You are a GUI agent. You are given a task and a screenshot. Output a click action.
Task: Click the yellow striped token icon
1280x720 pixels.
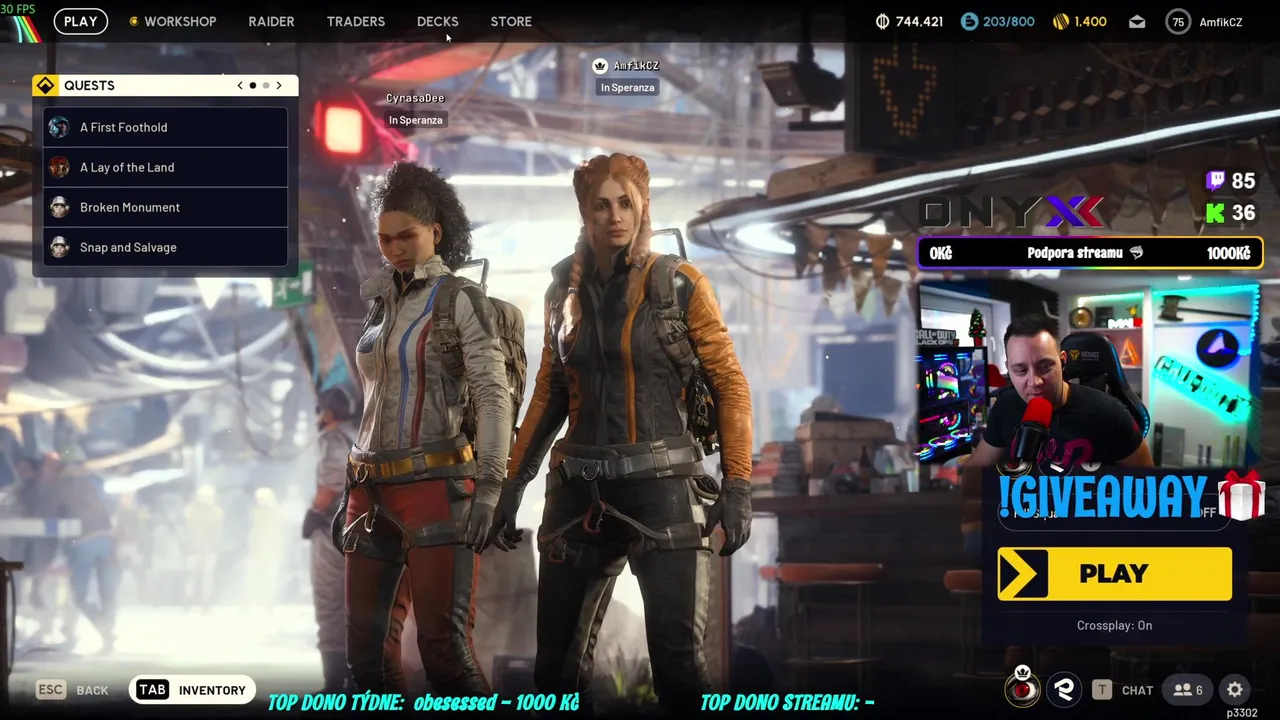[1061, 21]
